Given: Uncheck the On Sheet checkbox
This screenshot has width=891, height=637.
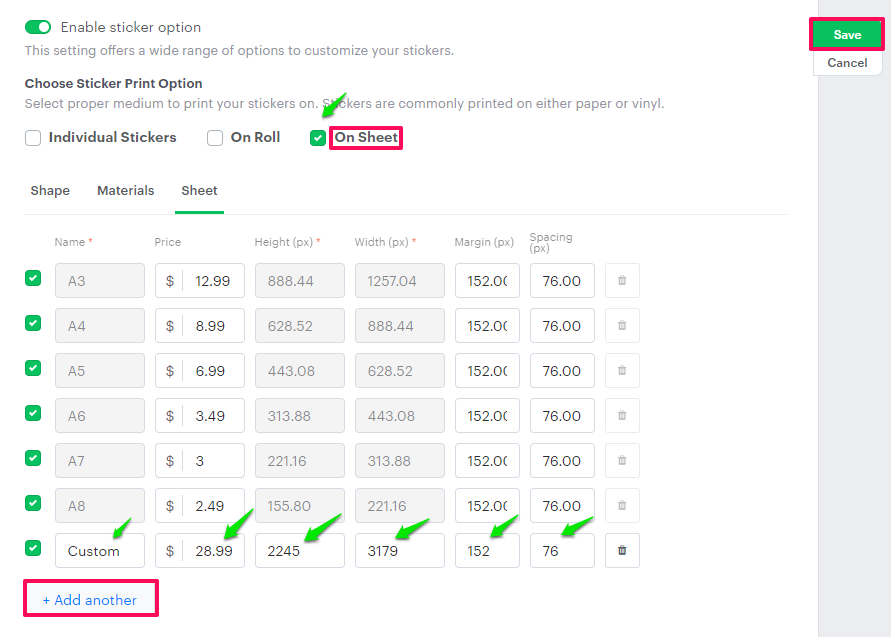Looking at the screenshot, I should pyautogui.click(x=318, y=138).
